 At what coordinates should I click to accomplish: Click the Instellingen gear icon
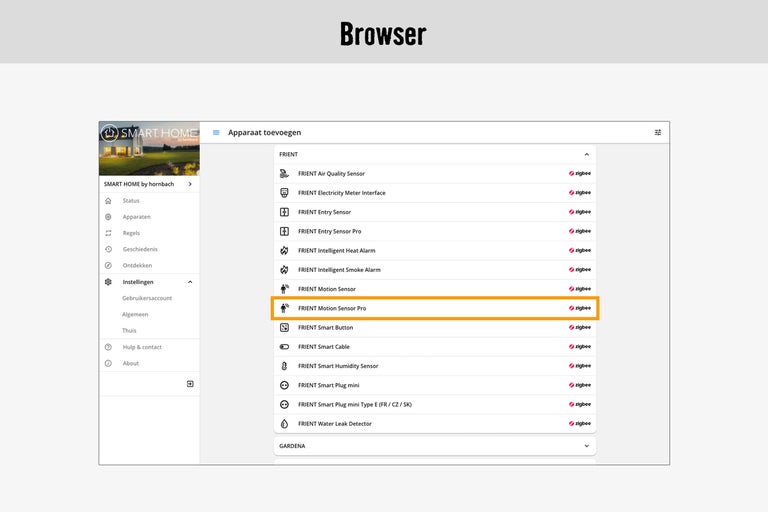108,282
